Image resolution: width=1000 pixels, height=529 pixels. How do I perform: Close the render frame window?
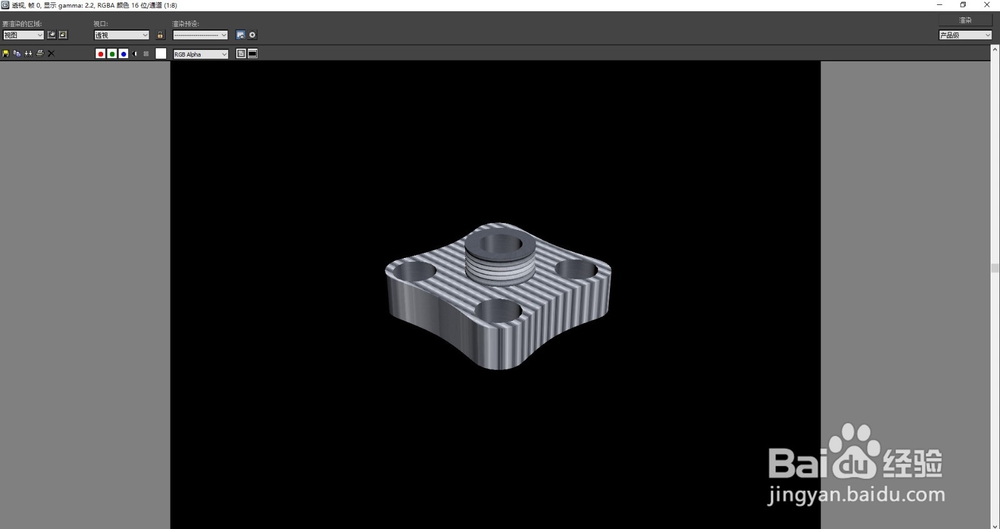pyautogui.click(x=987, y=4)
